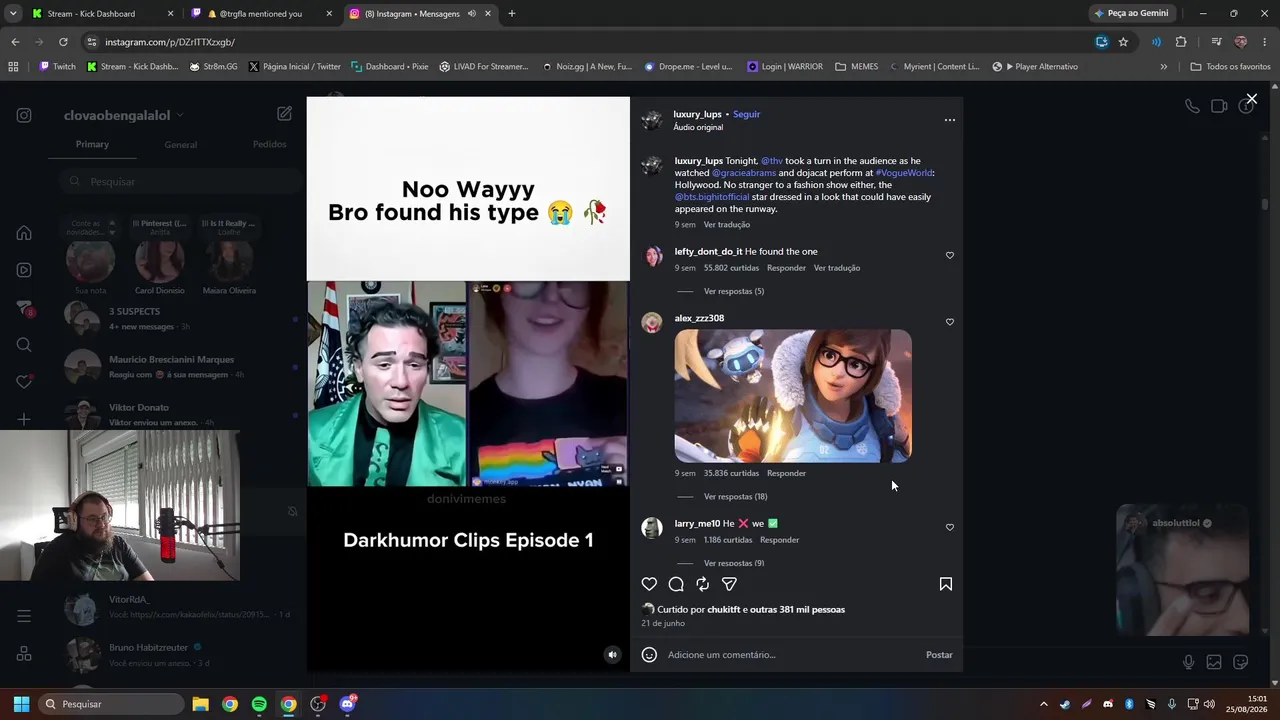
Task: Open the 3 SUSPECTS conversation
Action: (176, 318)
